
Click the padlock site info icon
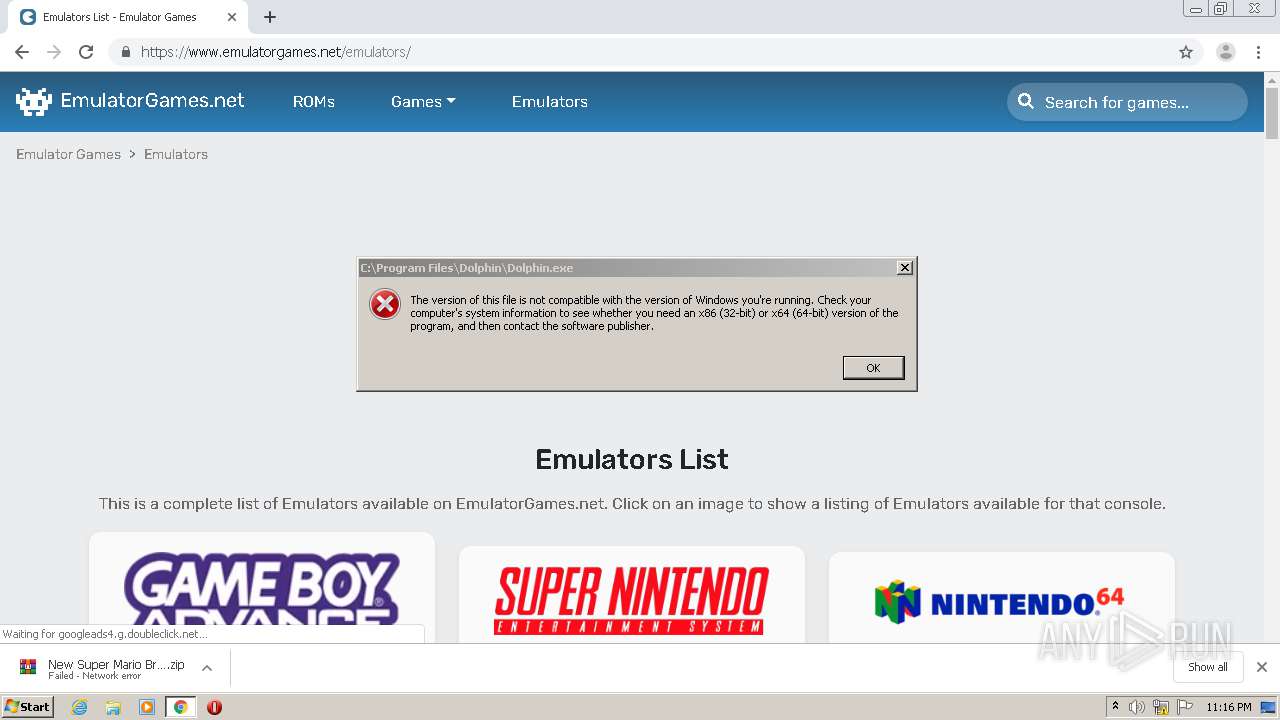[125, 52]
